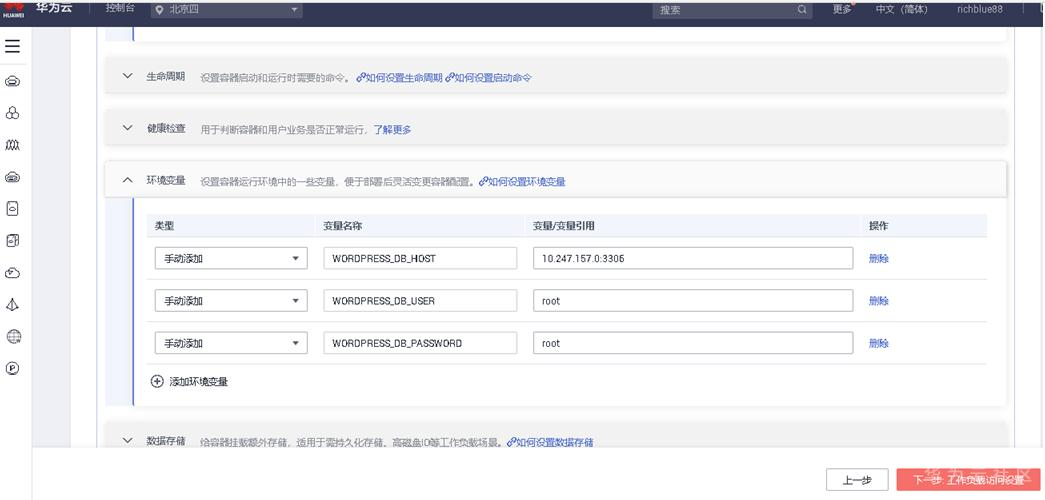Click the 操作 column header

tap(878, 226)
